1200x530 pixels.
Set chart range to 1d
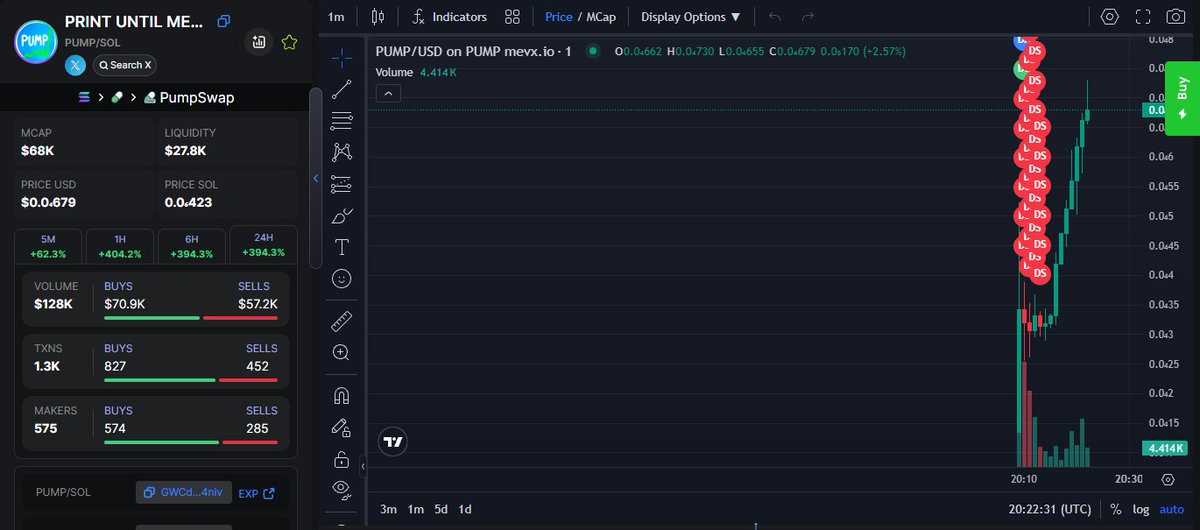point(465,509)
